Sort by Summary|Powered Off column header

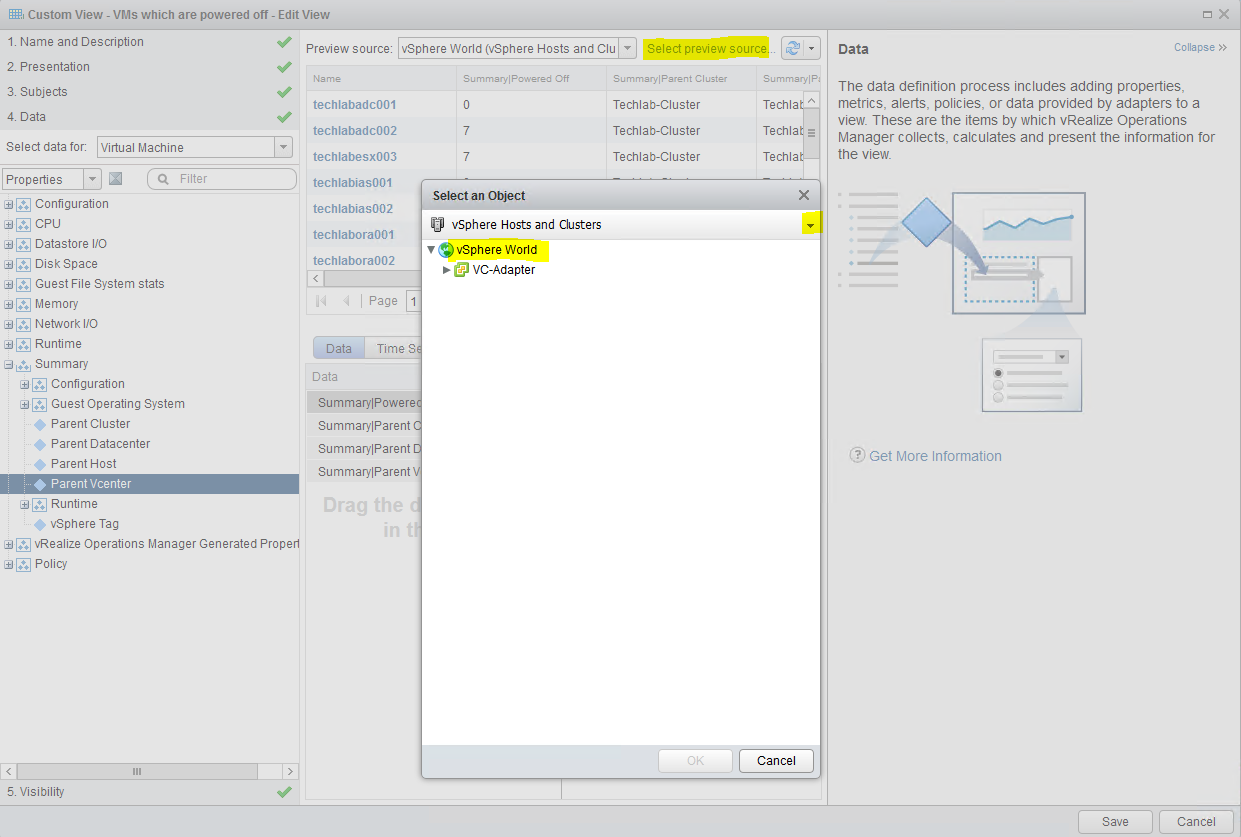tap(531, 78)
